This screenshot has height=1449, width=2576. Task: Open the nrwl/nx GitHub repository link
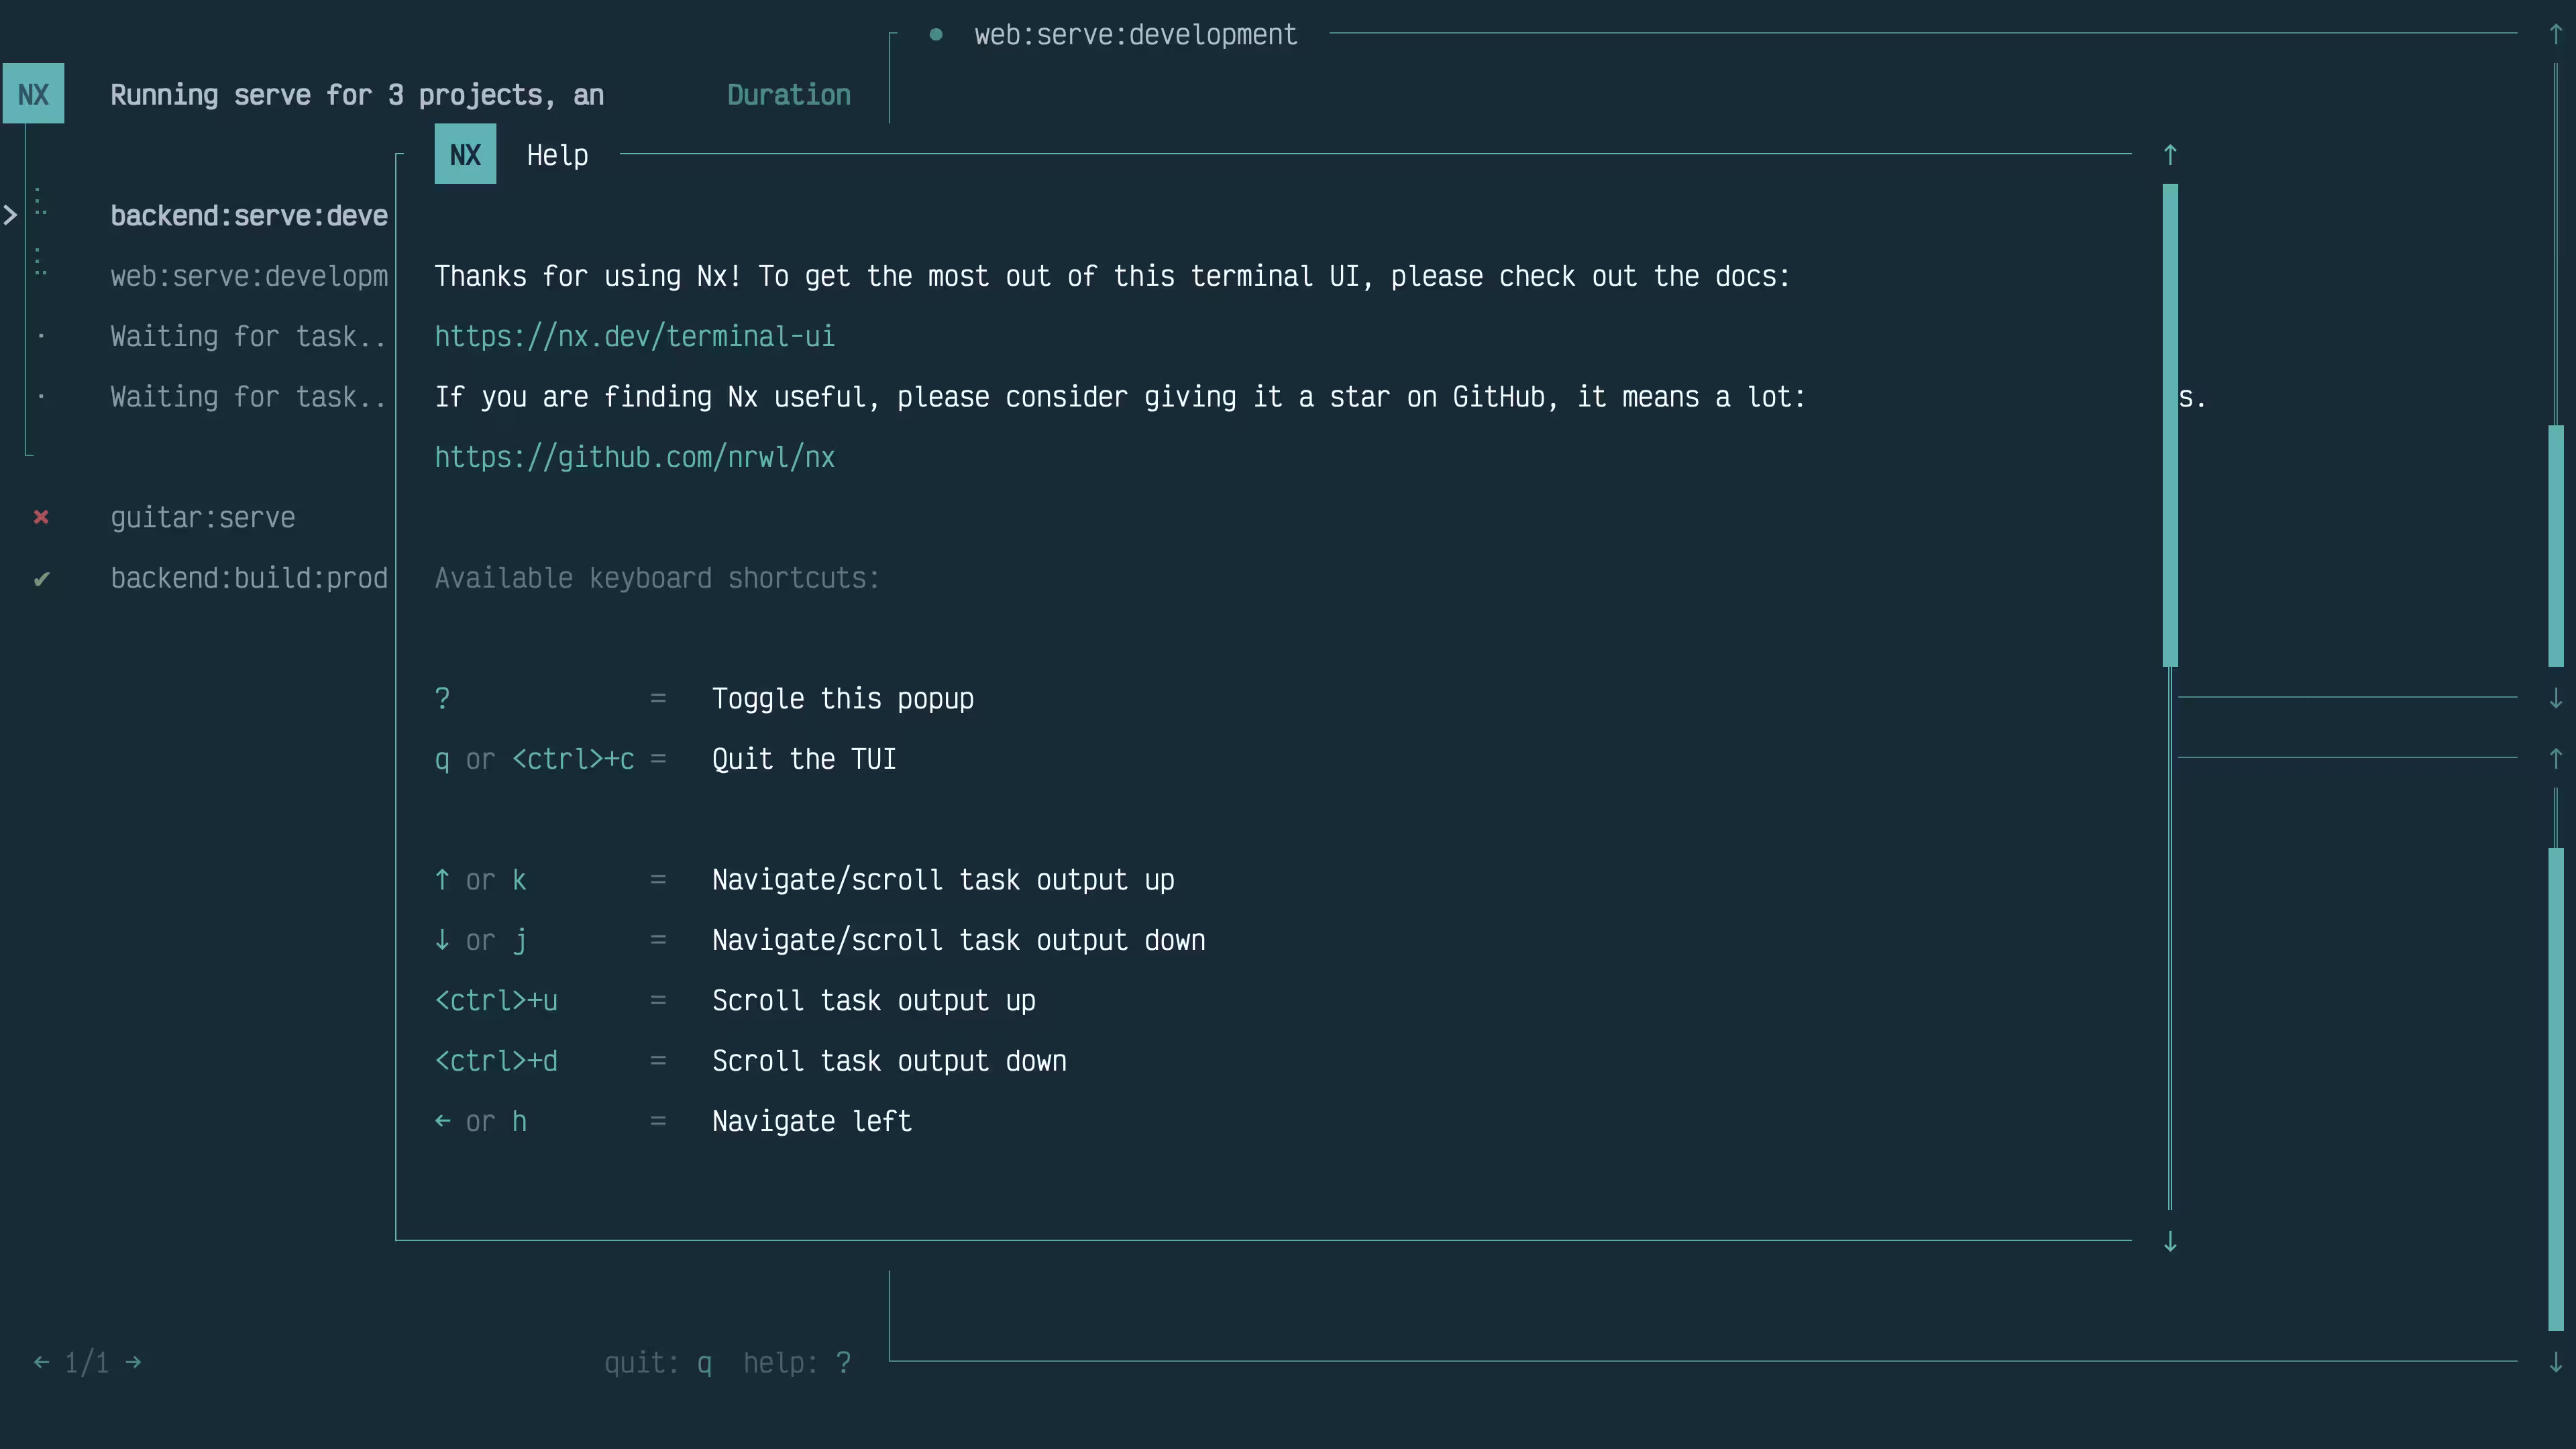(634, 457)
